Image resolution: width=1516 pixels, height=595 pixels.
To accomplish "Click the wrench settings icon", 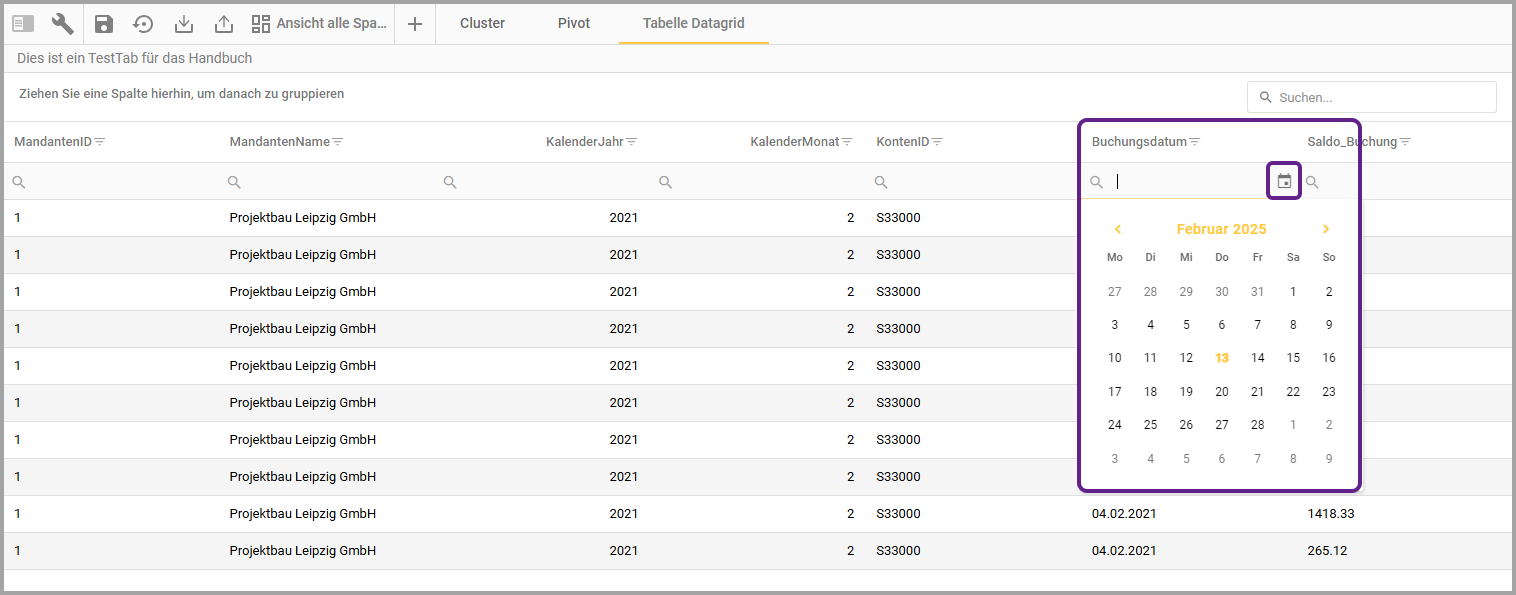I will (x=62, y=24).
